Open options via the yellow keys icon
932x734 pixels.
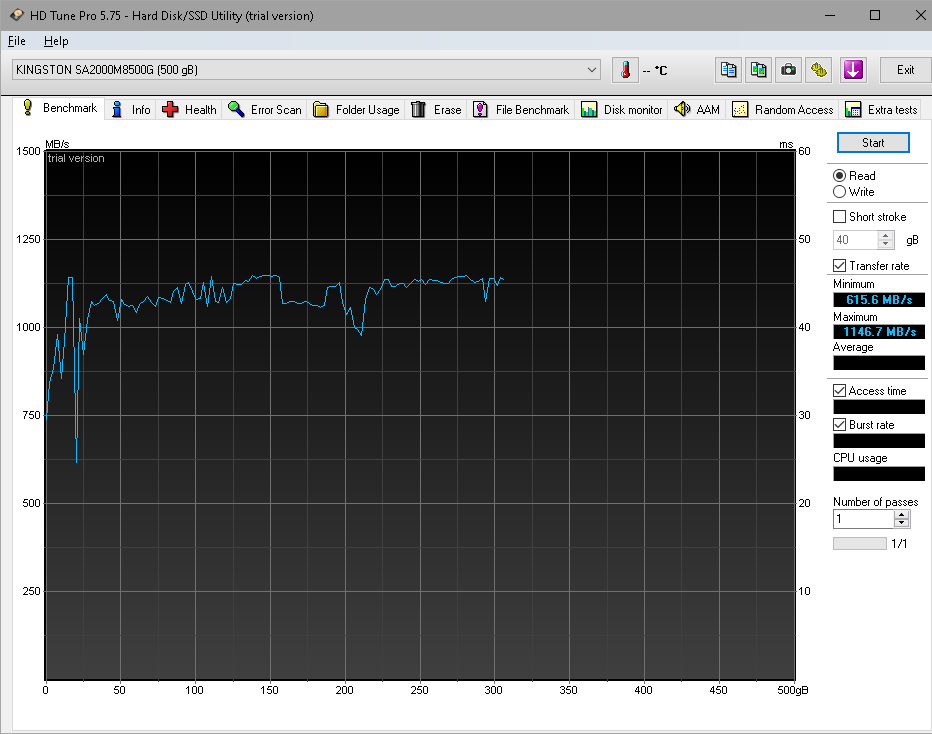[x=818, y=70]
